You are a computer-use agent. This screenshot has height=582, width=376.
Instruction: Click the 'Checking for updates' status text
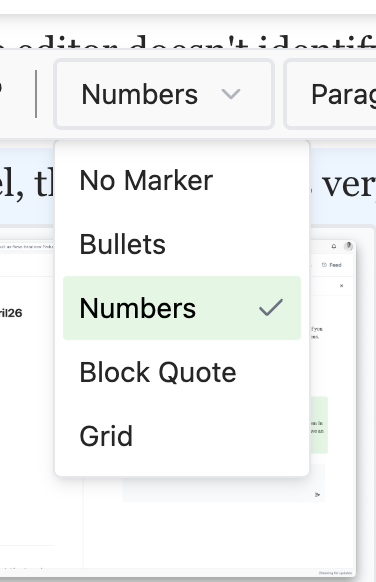[335, 573]
